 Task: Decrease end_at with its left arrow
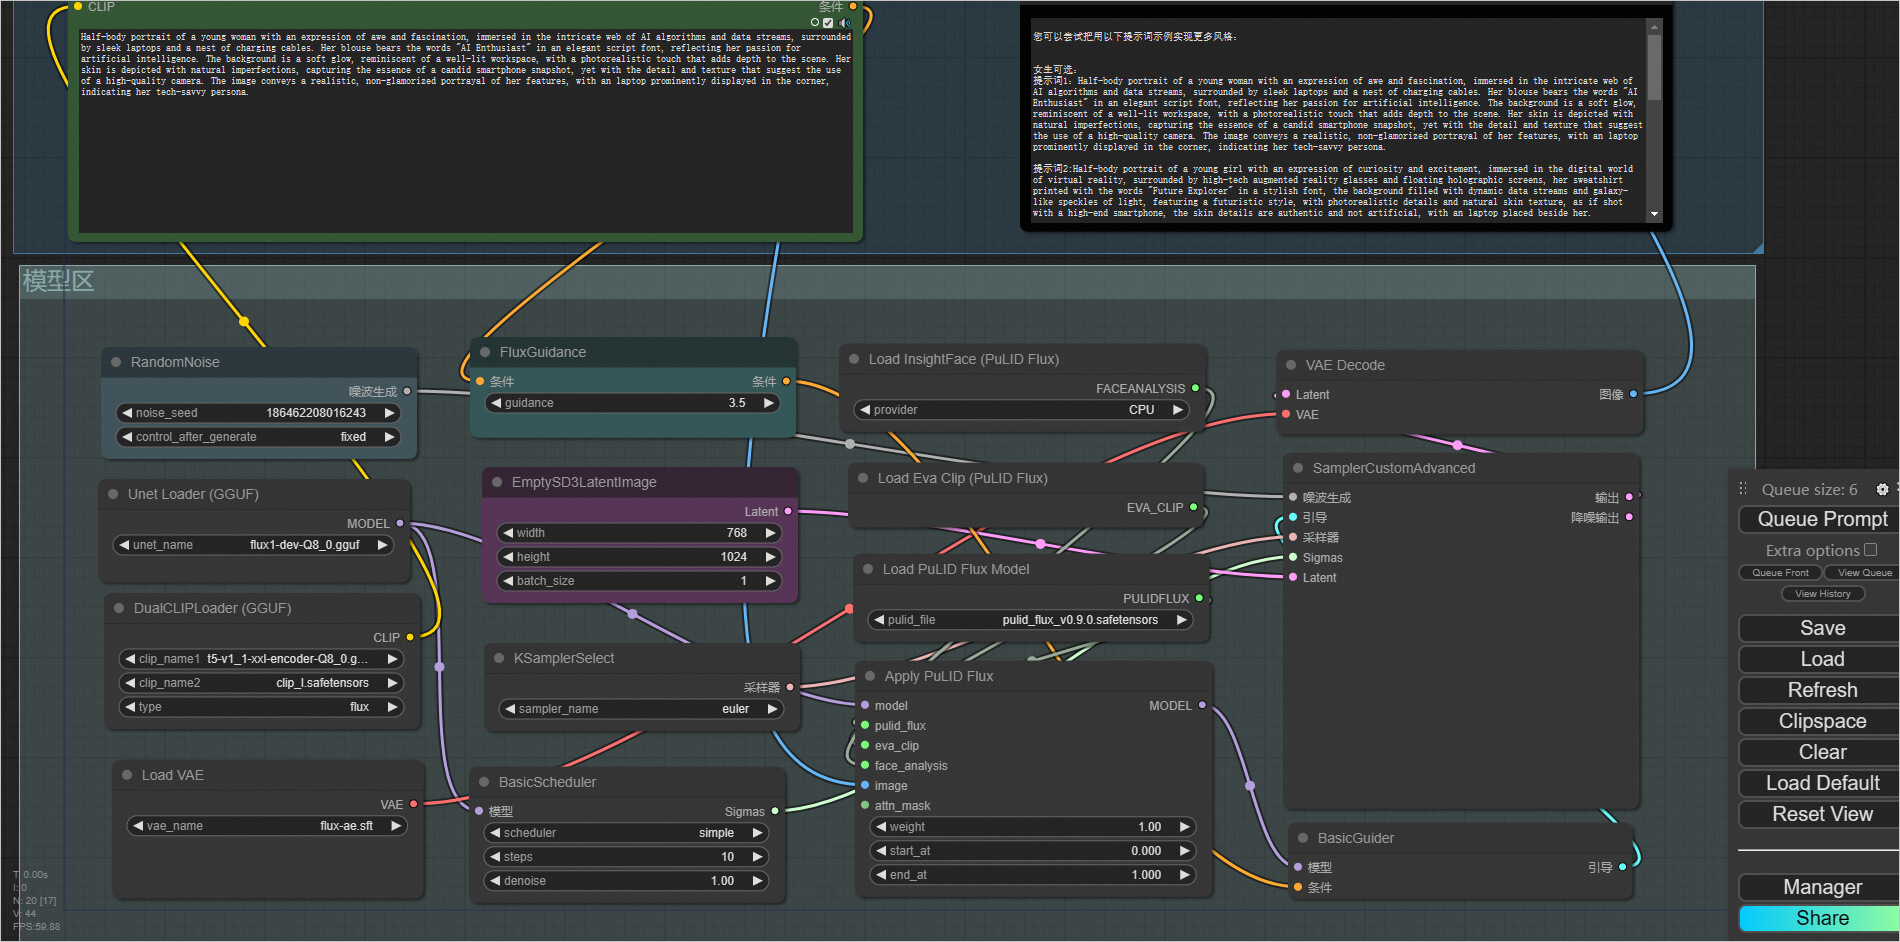pyautogui.click(x=881, y=875)
